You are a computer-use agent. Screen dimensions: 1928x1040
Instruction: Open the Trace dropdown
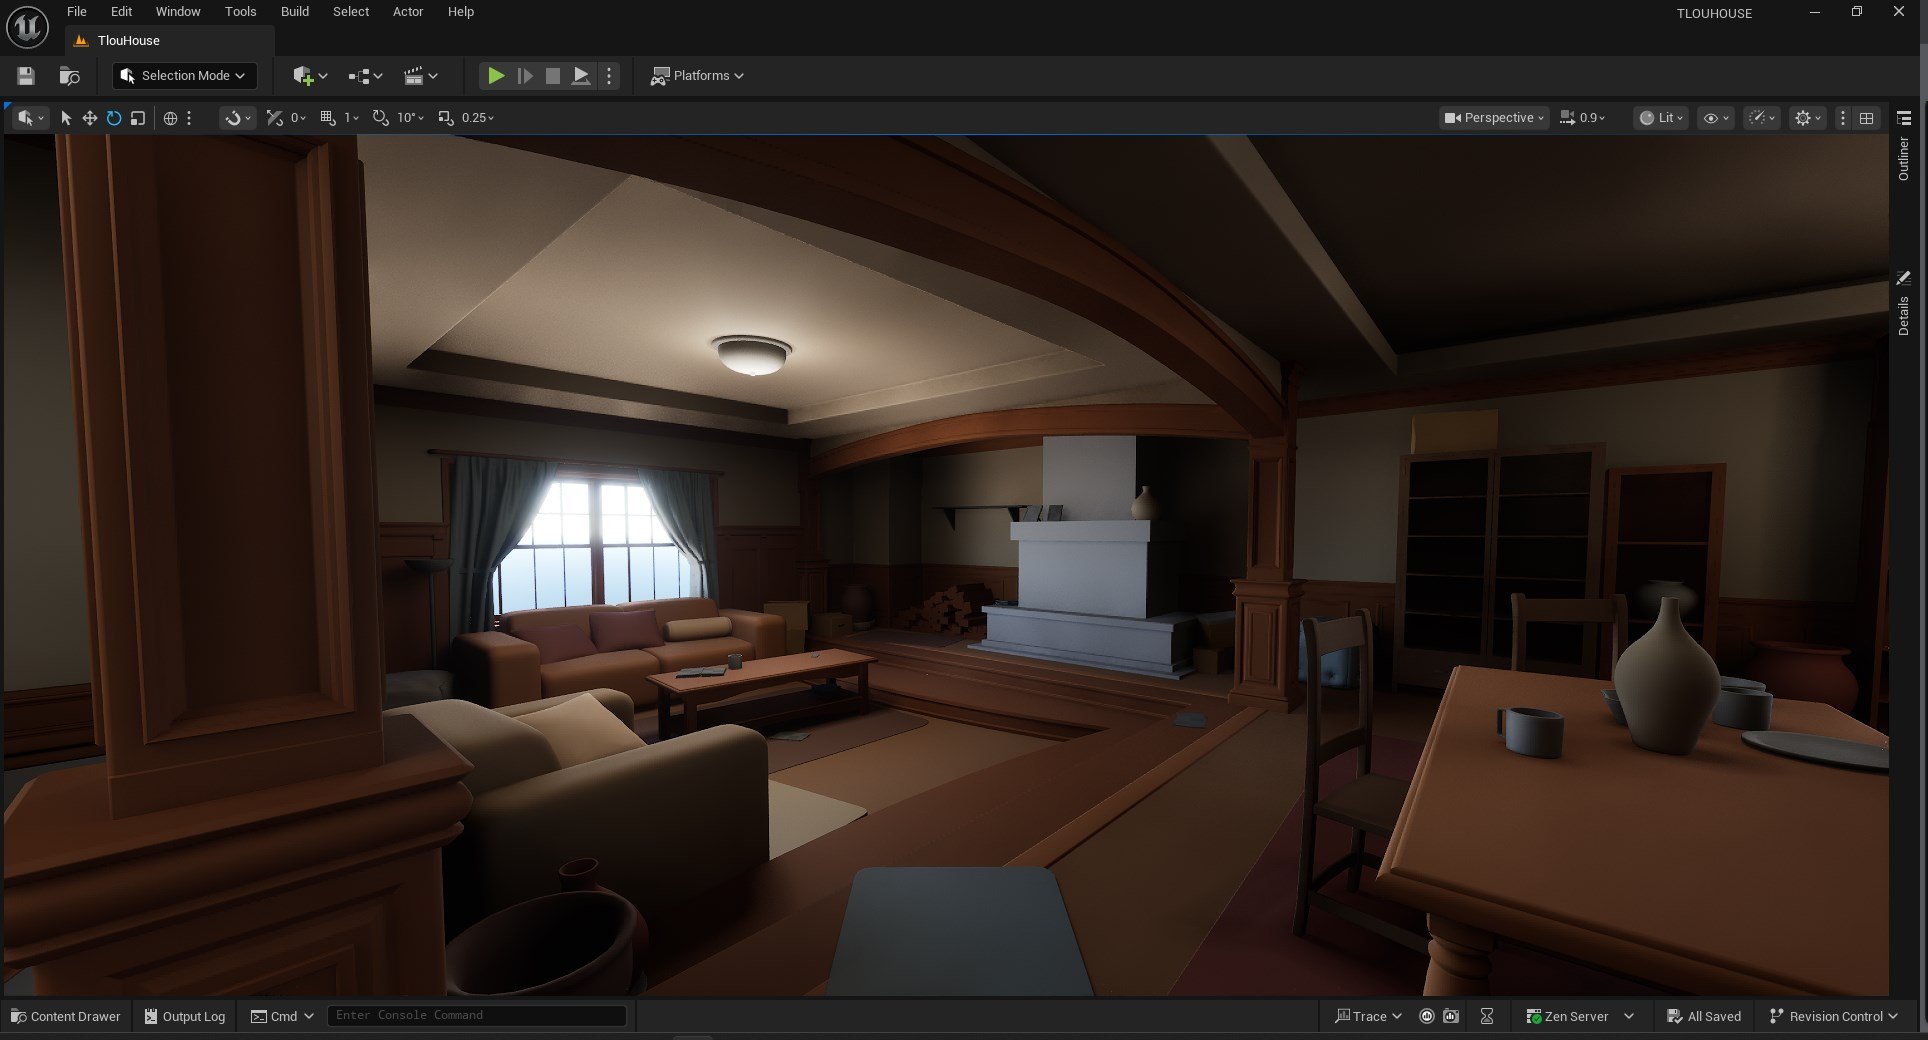pos(1369,1016)
